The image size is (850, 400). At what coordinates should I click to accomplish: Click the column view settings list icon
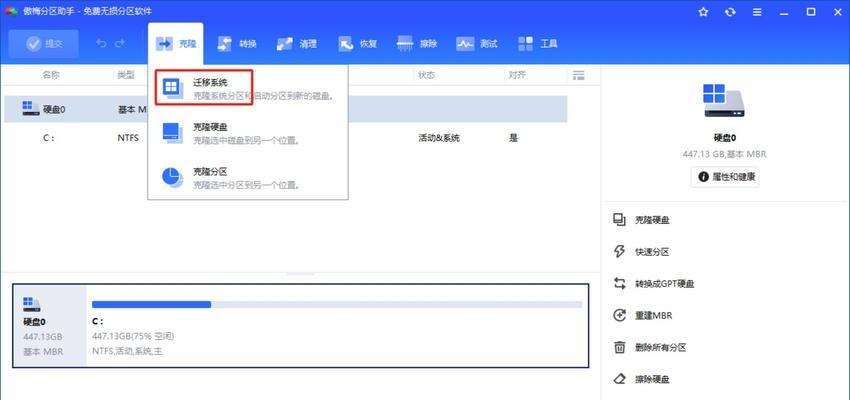[578, 75]
